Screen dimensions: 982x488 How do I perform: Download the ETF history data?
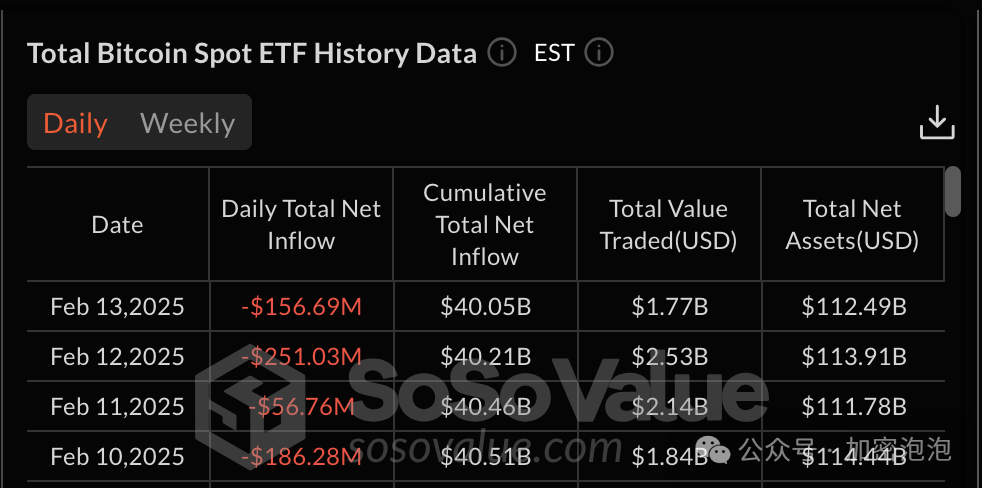(x=937, y=122)
